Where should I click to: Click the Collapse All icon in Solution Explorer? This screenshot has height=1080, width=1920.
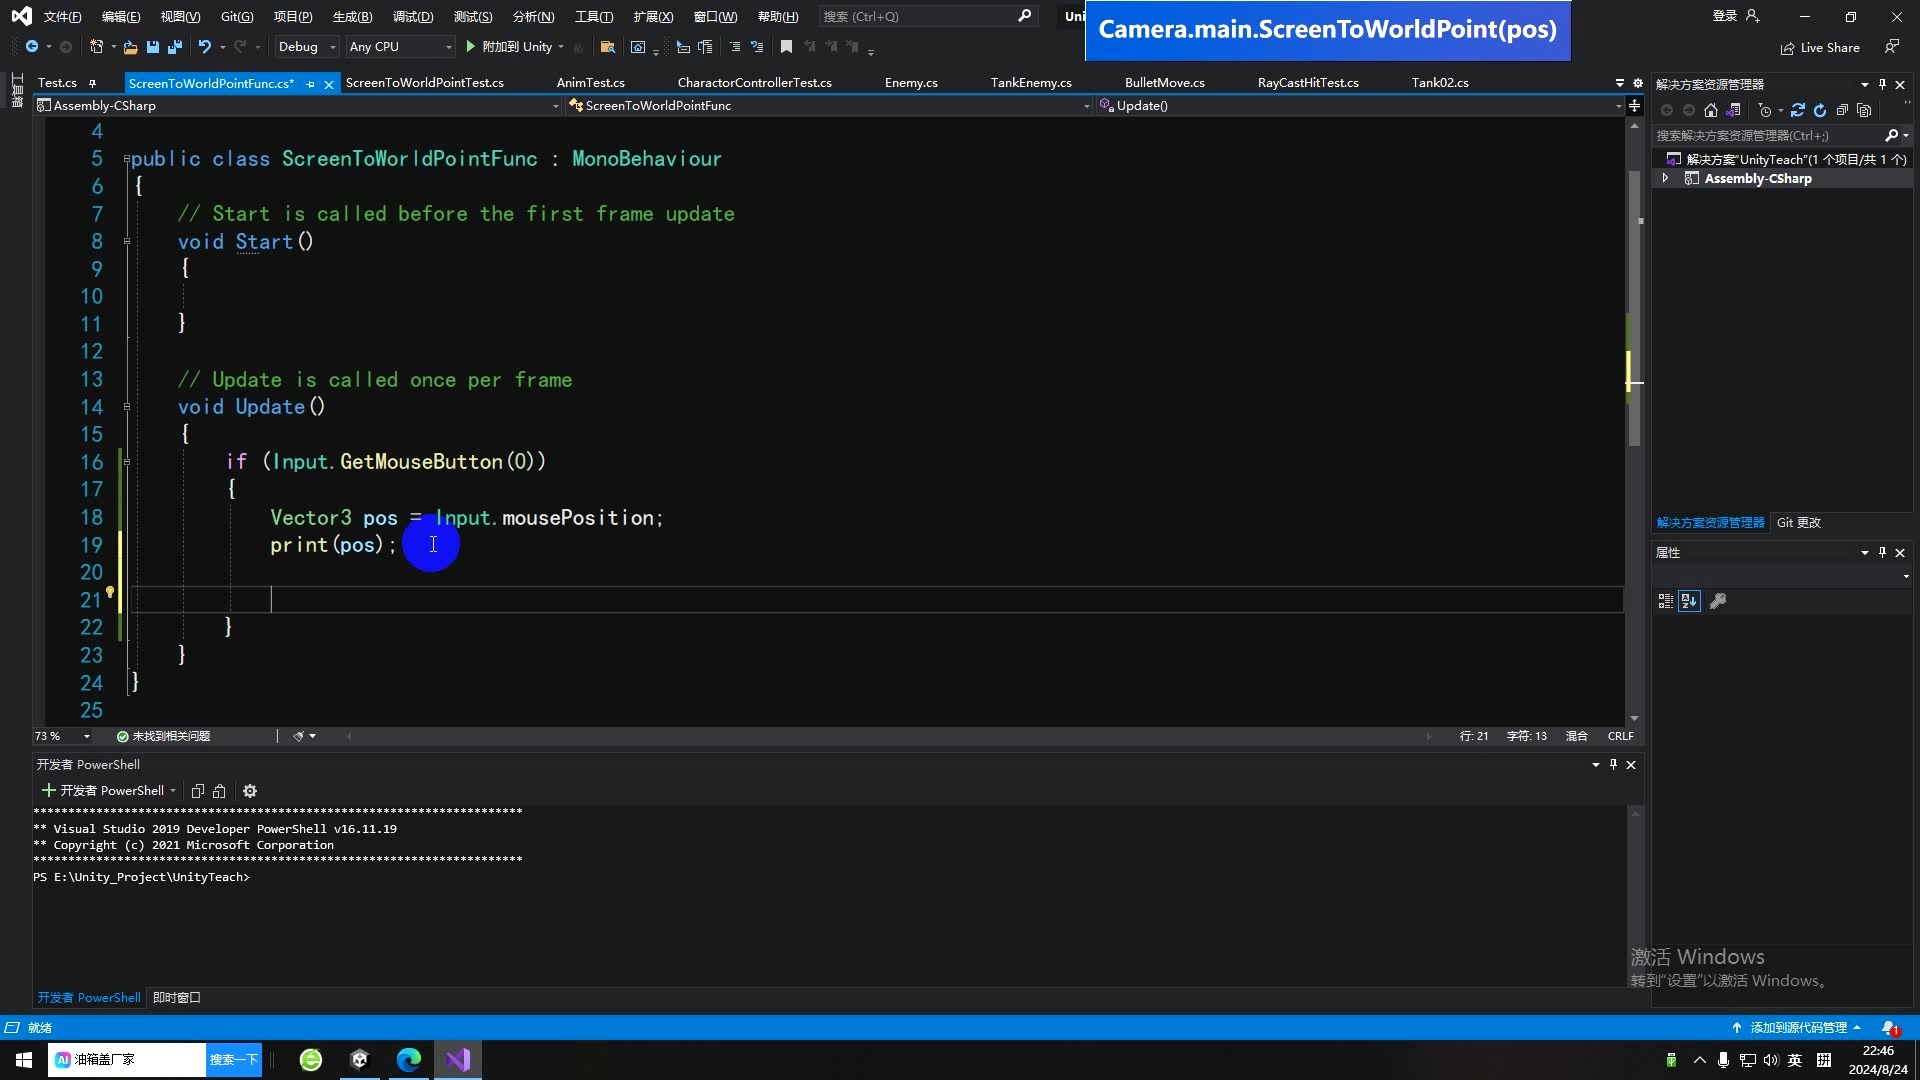(1842, 110)
